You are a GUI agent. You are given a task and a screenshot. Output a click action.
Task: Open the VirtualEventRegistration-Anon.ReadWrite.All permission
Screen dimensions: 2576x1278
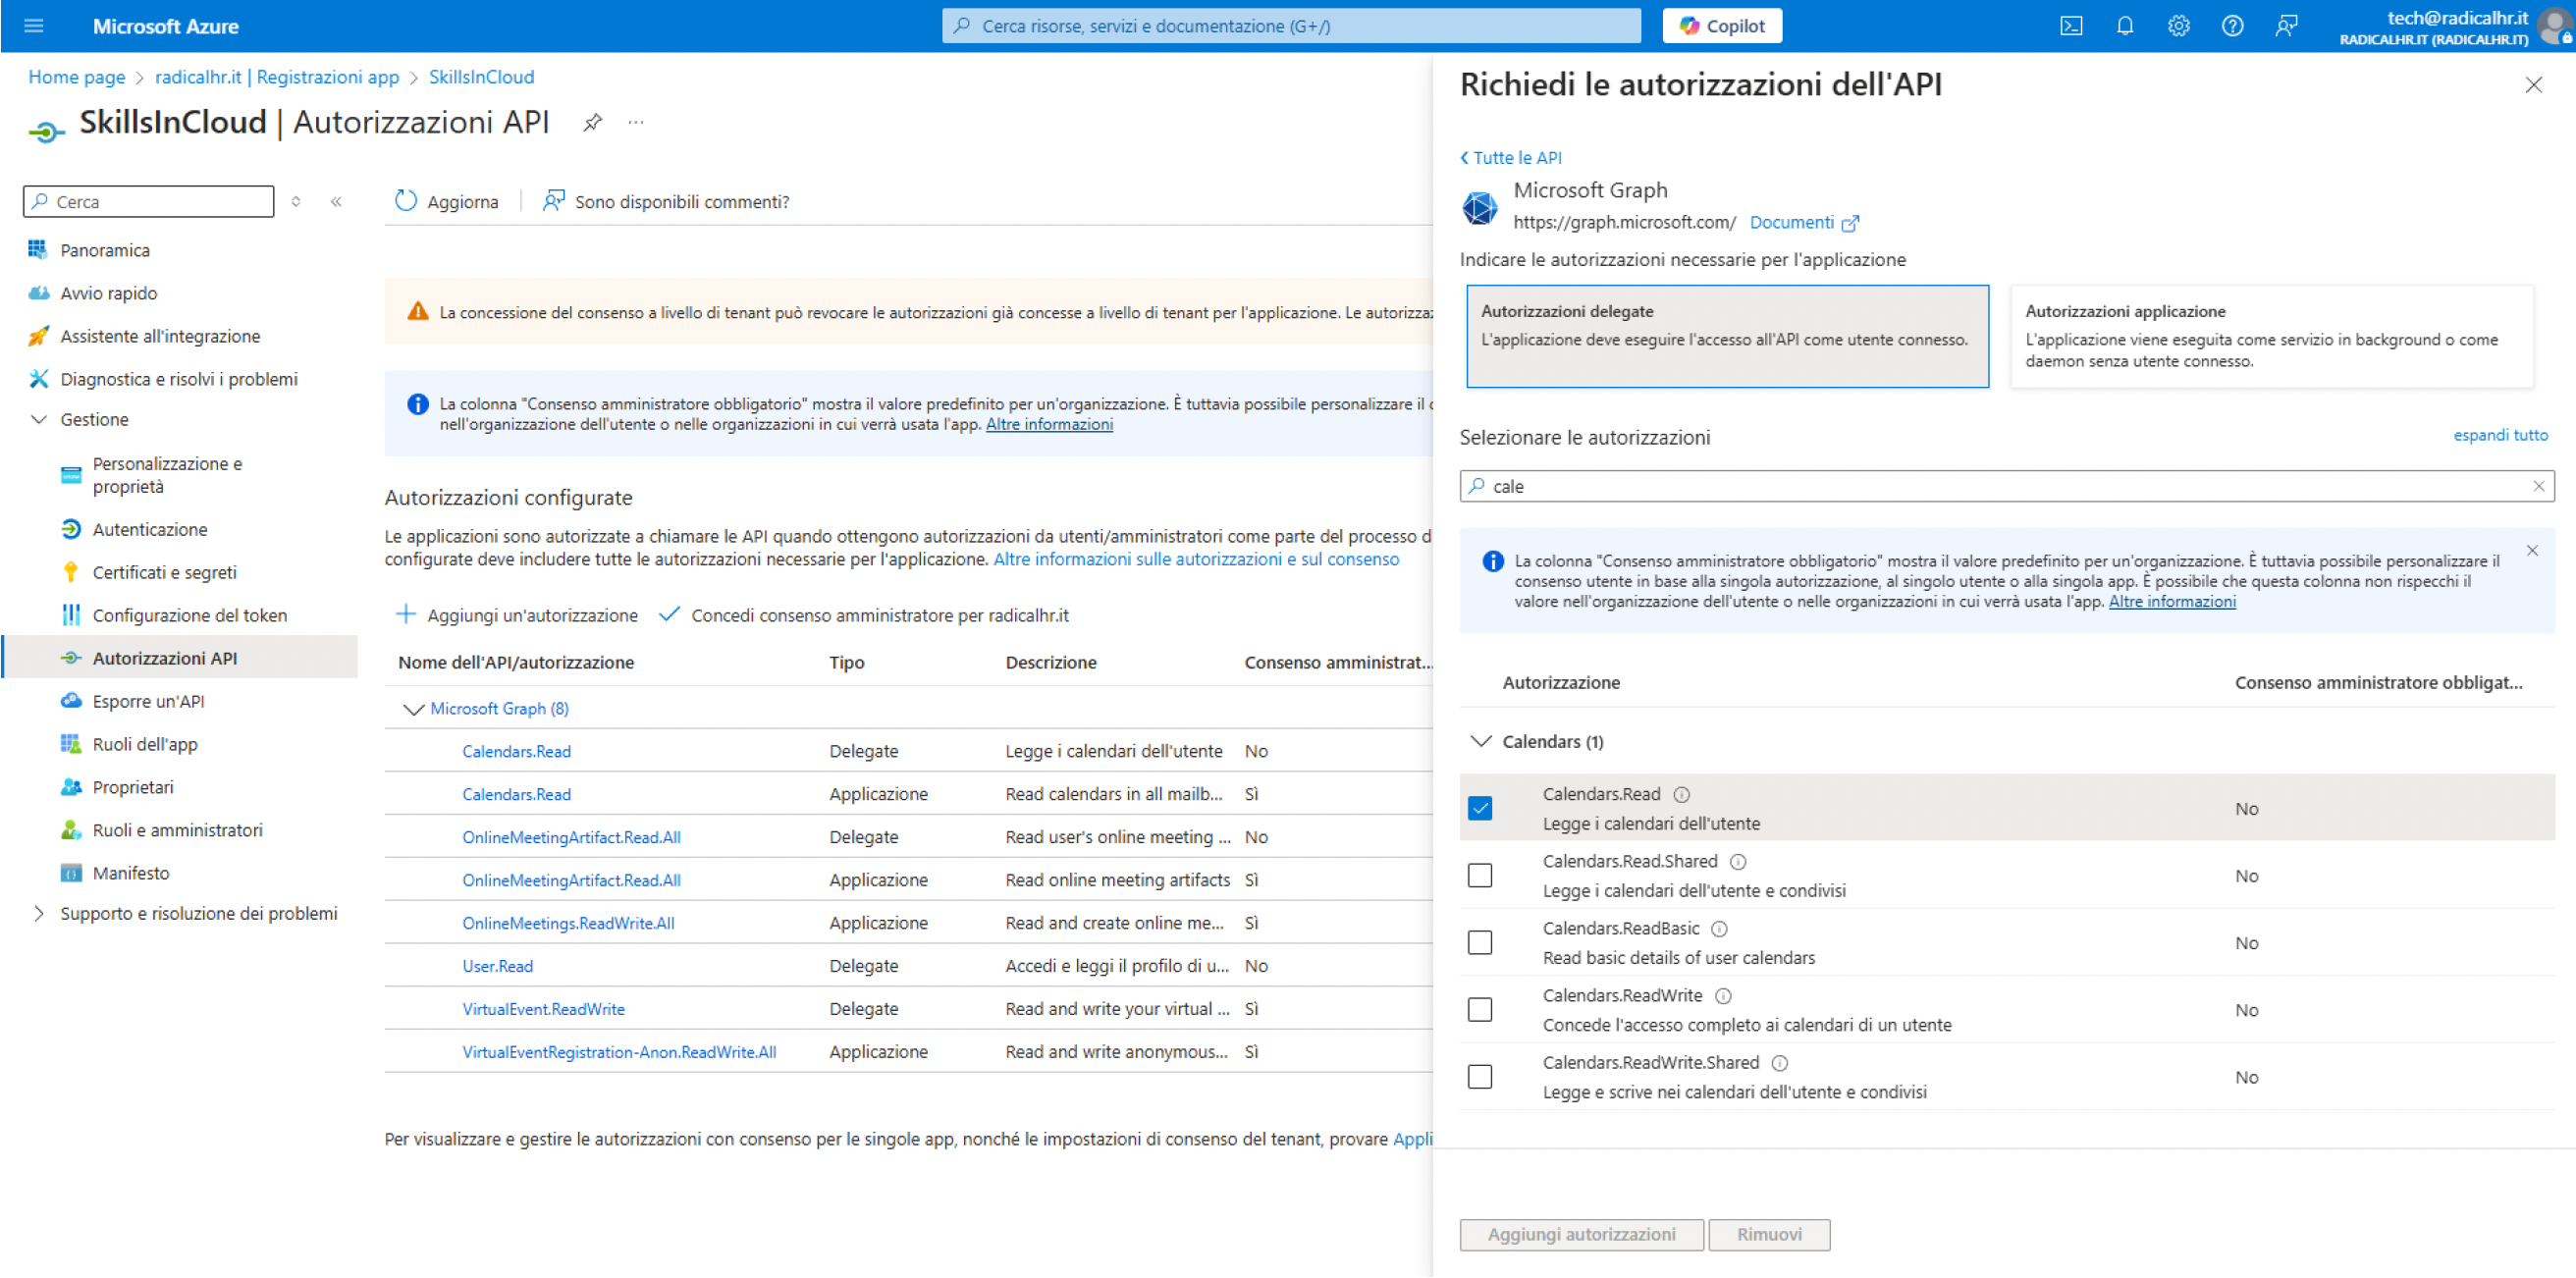[x=619, y=1053]
